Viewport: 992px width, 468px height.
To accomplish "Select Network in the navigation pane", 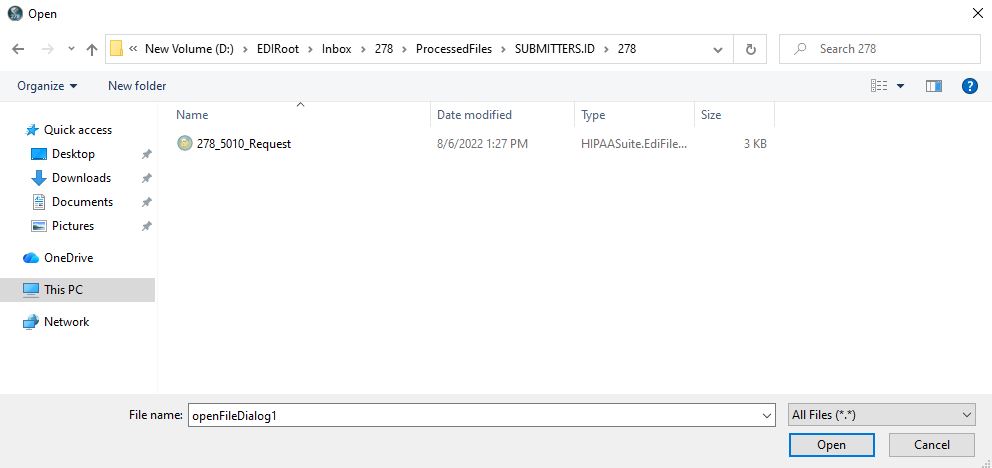I will coord(66,322).
